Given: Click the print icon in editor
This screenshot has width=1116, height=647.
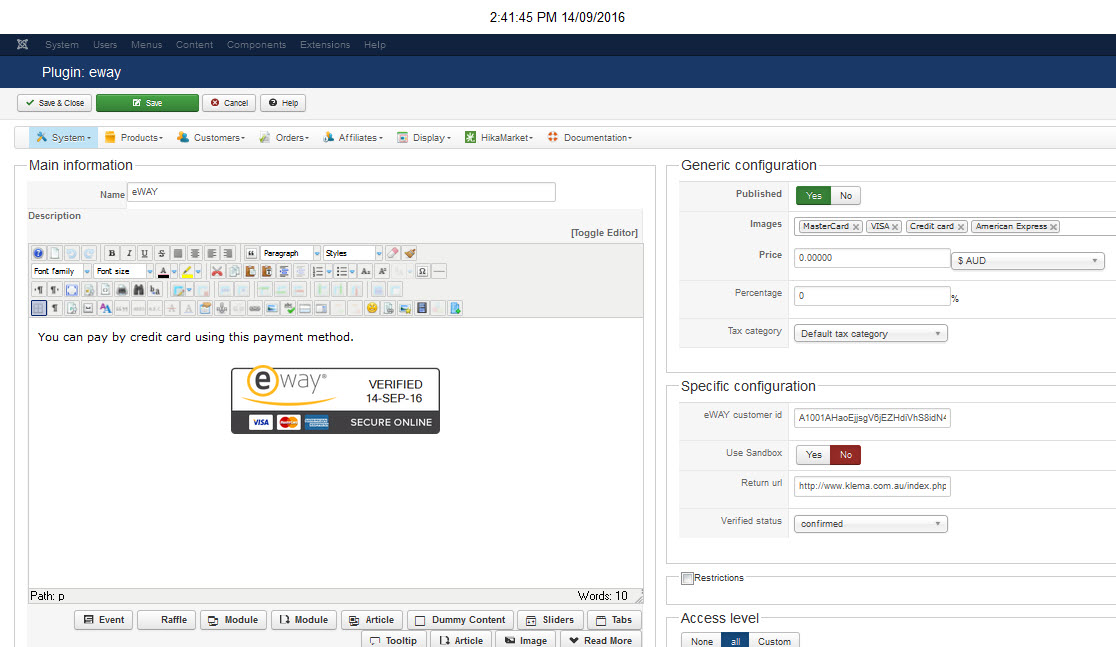Looking at the screenshot, I should click(x=122, y=290).
